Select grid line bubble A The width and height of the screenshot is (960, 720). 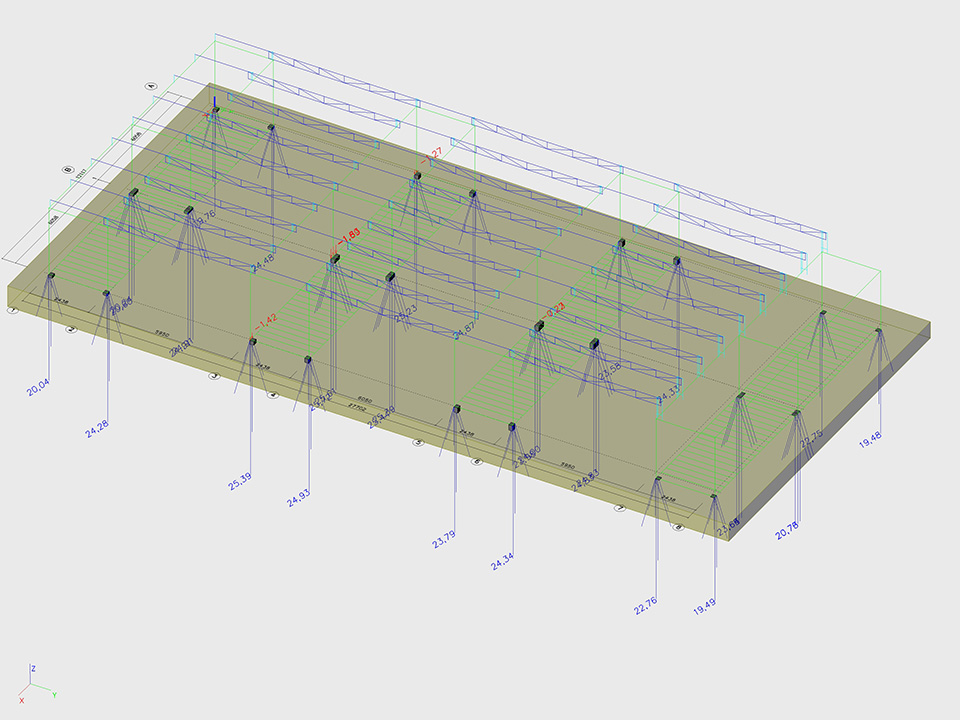point(152,86)
